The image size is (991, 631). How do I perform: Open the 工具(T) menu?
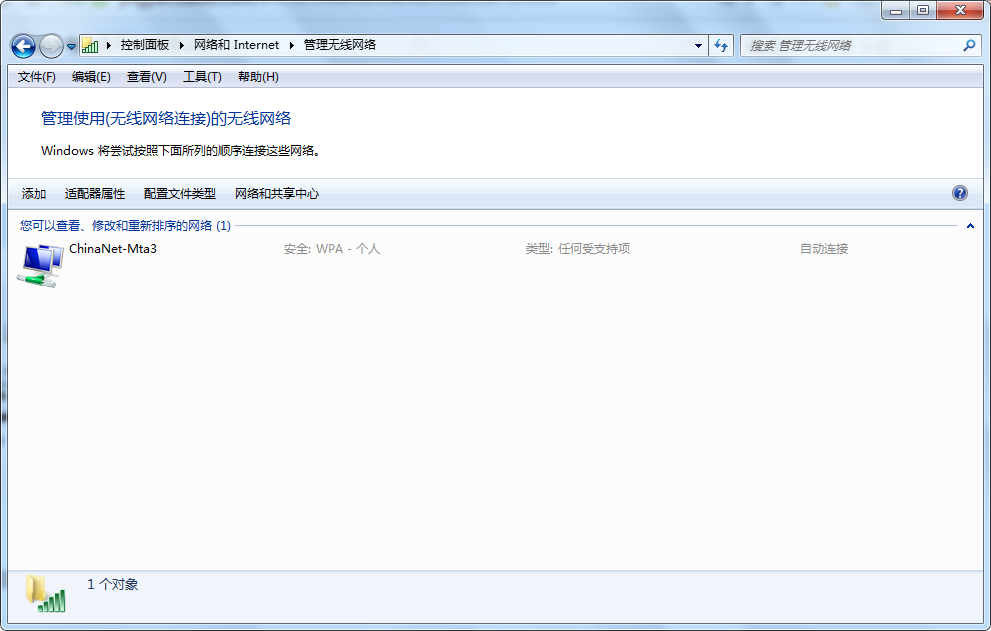point(202,77)
